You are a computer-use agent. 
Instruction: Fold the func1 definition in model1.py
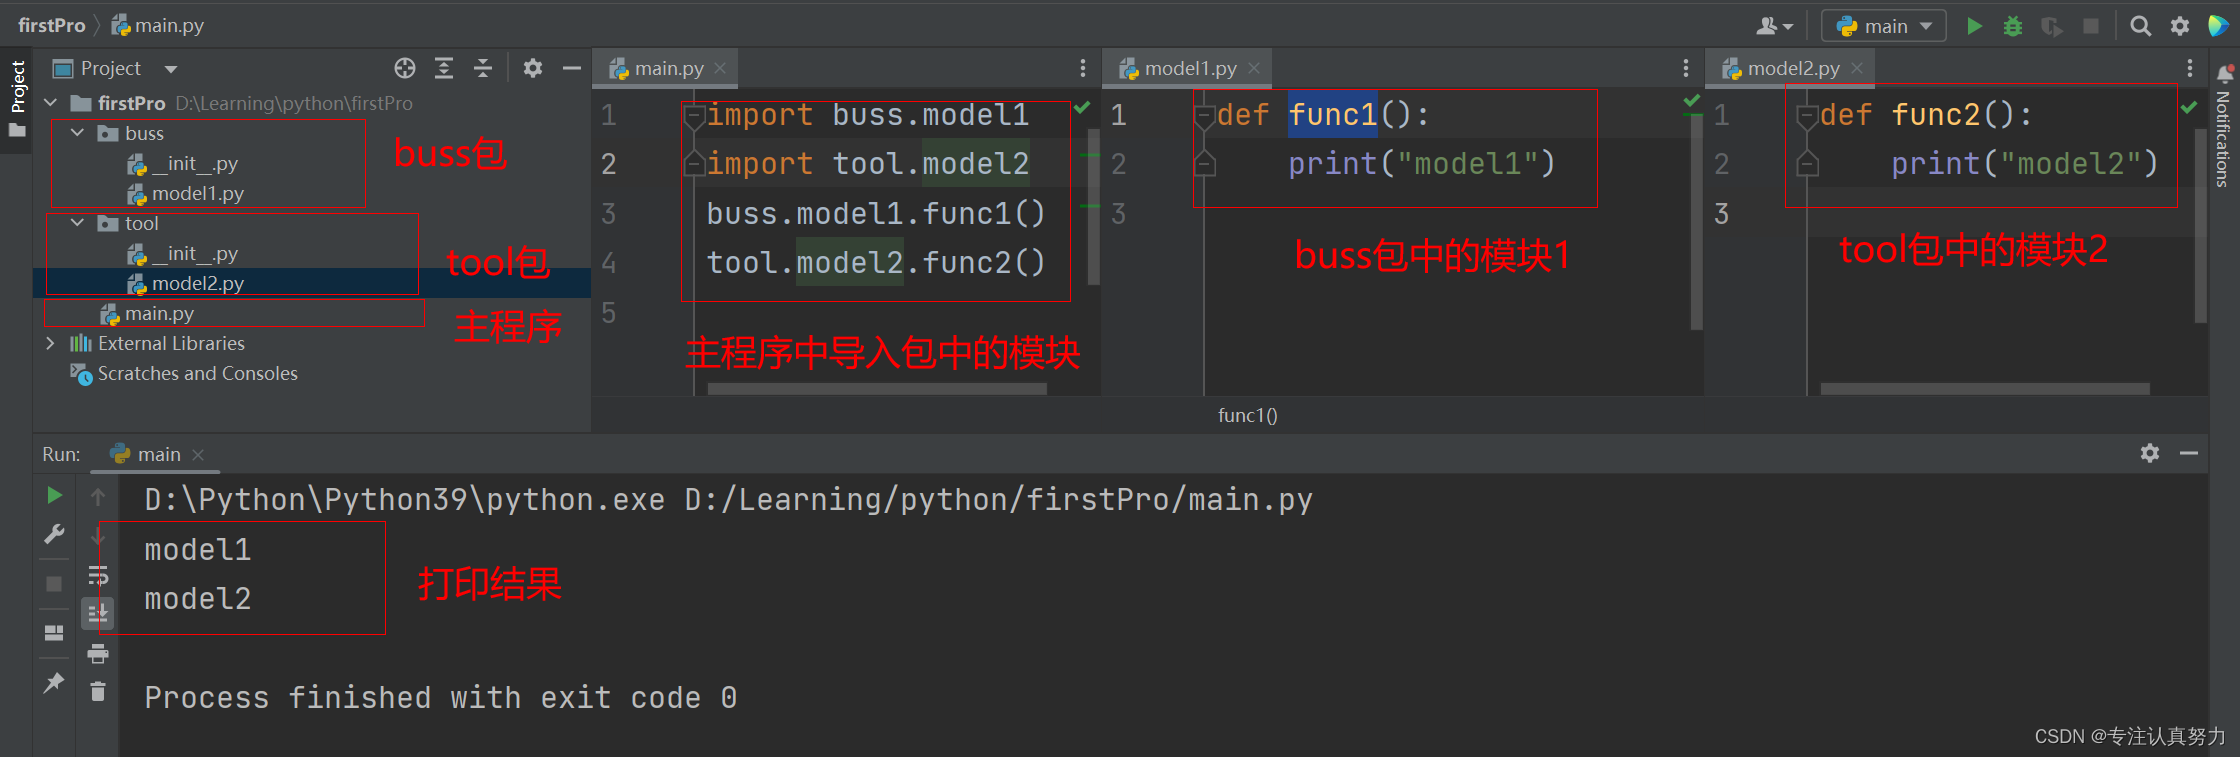(x=1205, y=116)
